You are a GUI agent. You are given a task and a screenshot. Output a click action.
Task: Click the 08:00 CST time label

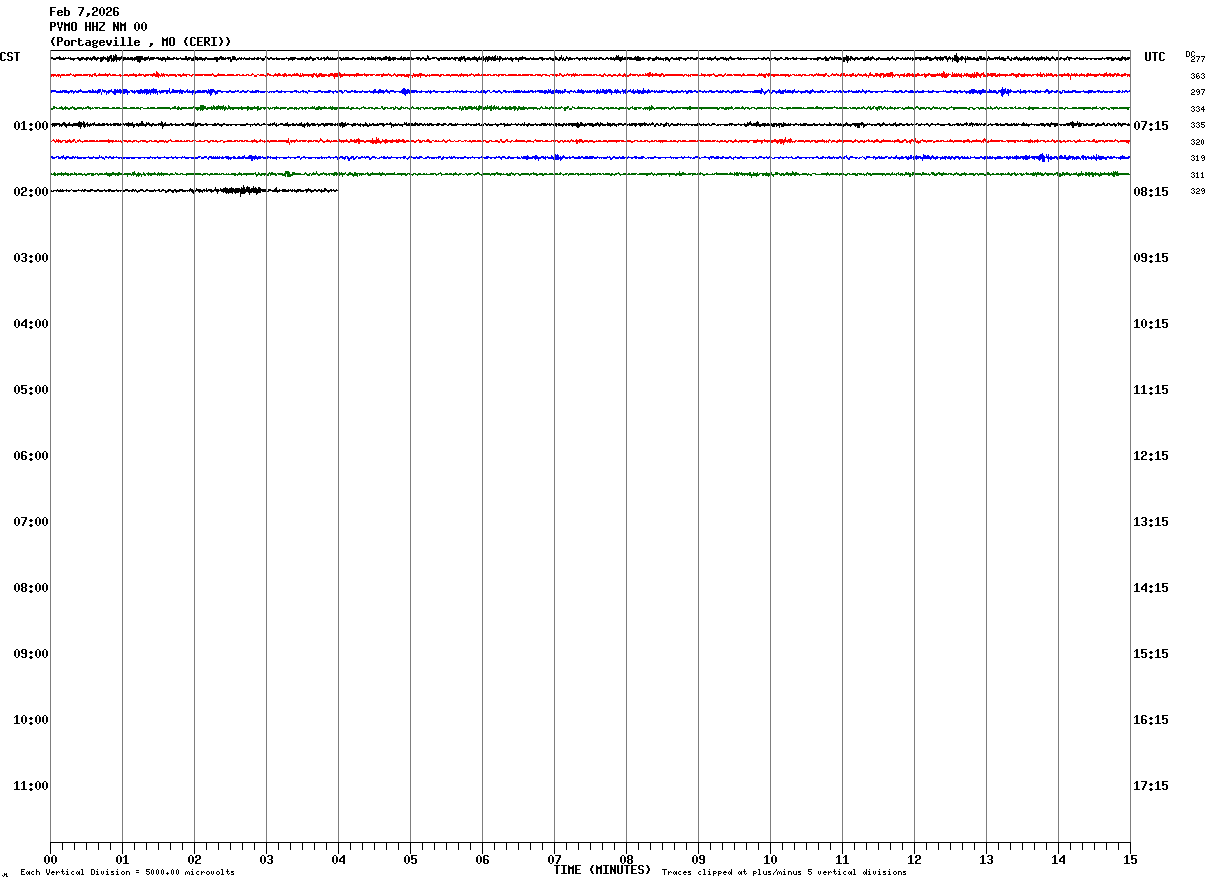[x=31, y=588]
